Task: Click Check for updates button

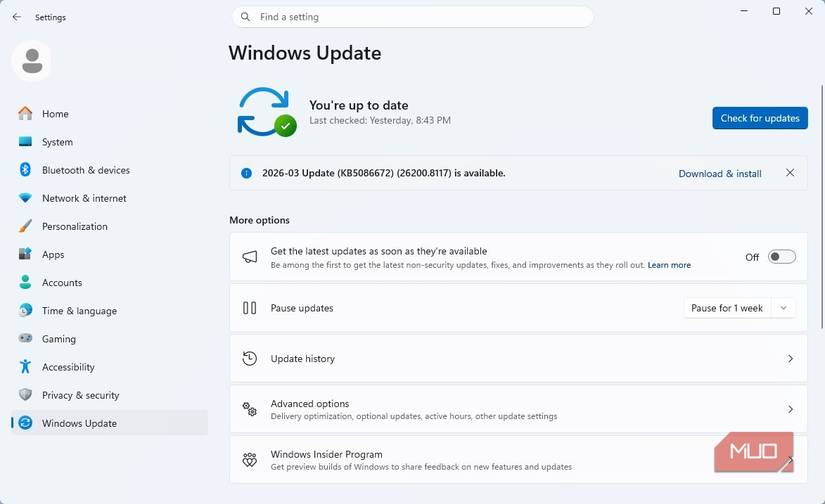Action: pyautogui.click(x=760, y=118)
